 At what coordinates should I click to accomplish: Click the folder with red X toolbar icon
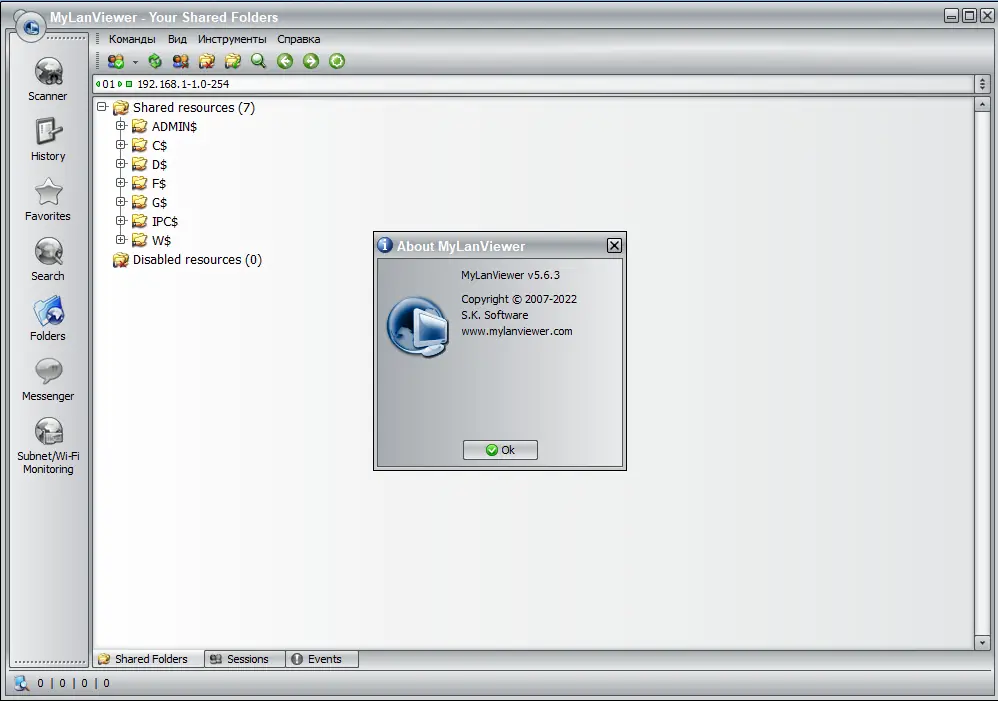pyautogui.click(x=207, y=61)
